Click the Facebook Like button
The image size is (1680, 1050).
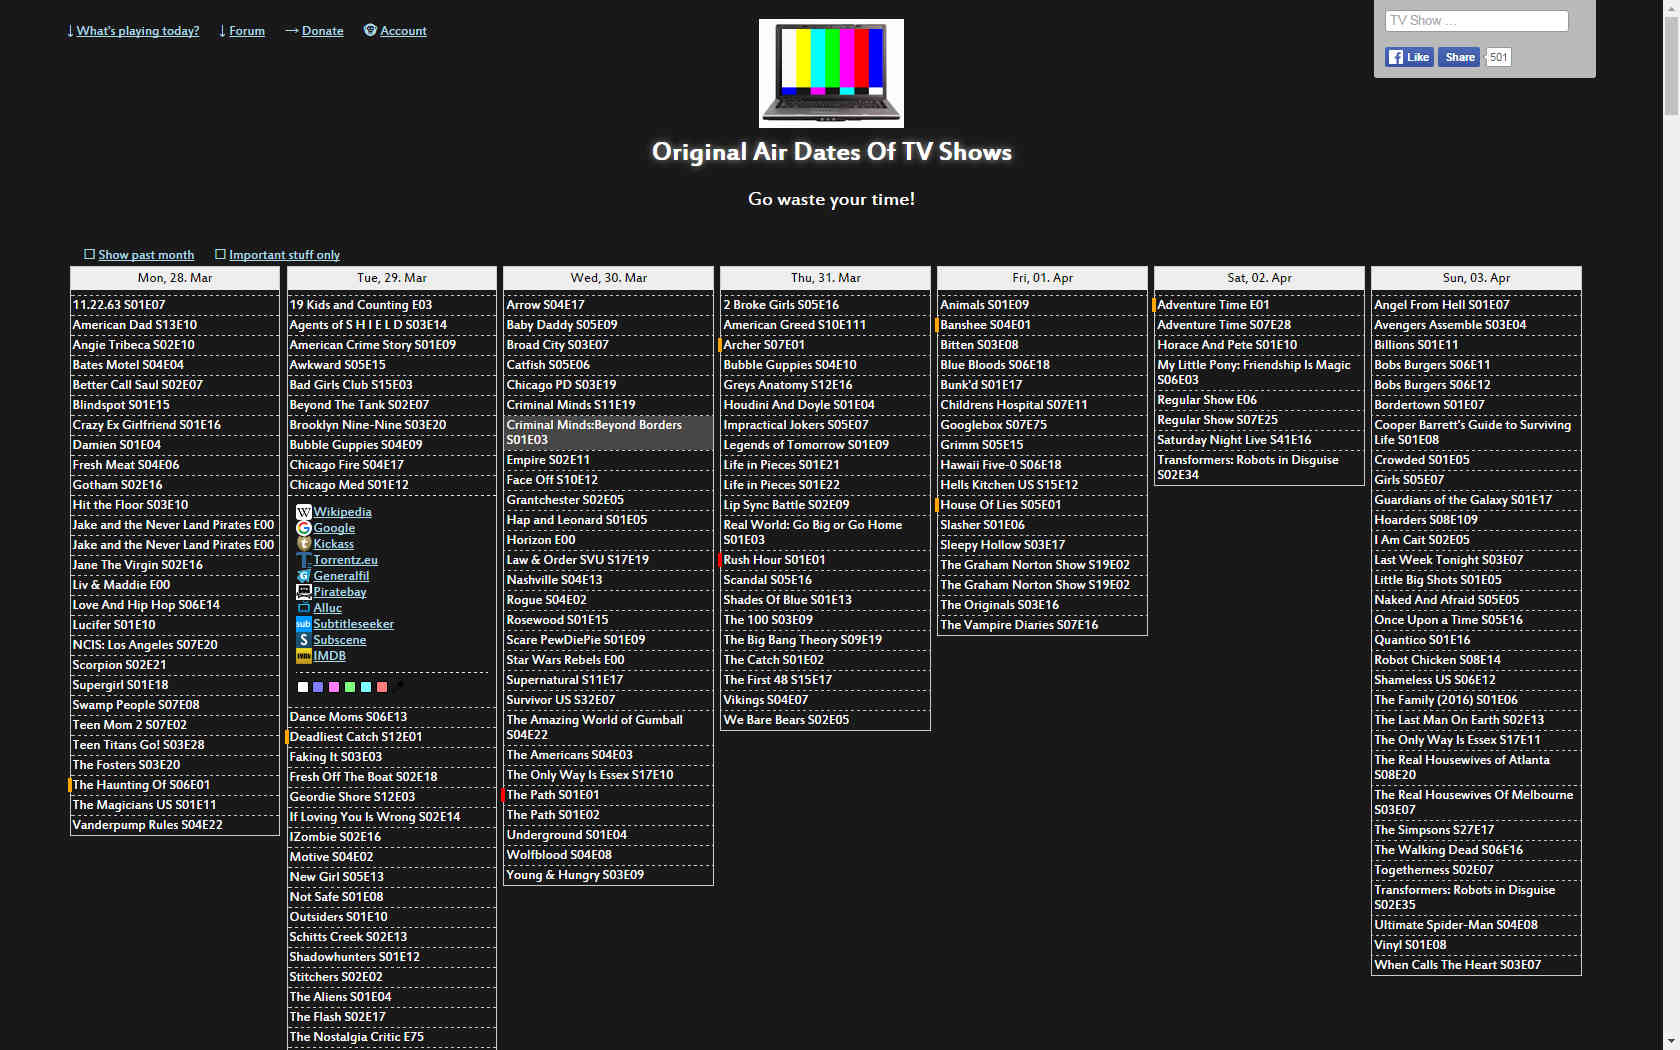[x=1409, y=57]
